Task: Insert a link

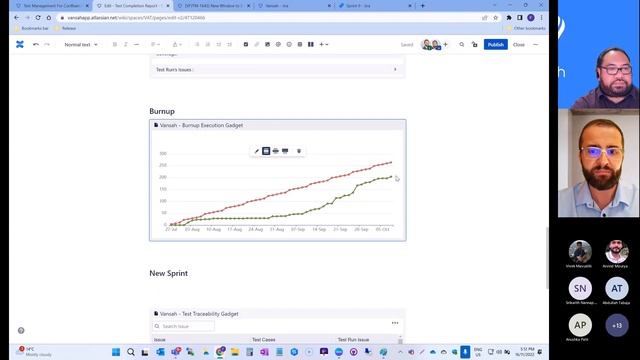Action: tap(257, 44)
